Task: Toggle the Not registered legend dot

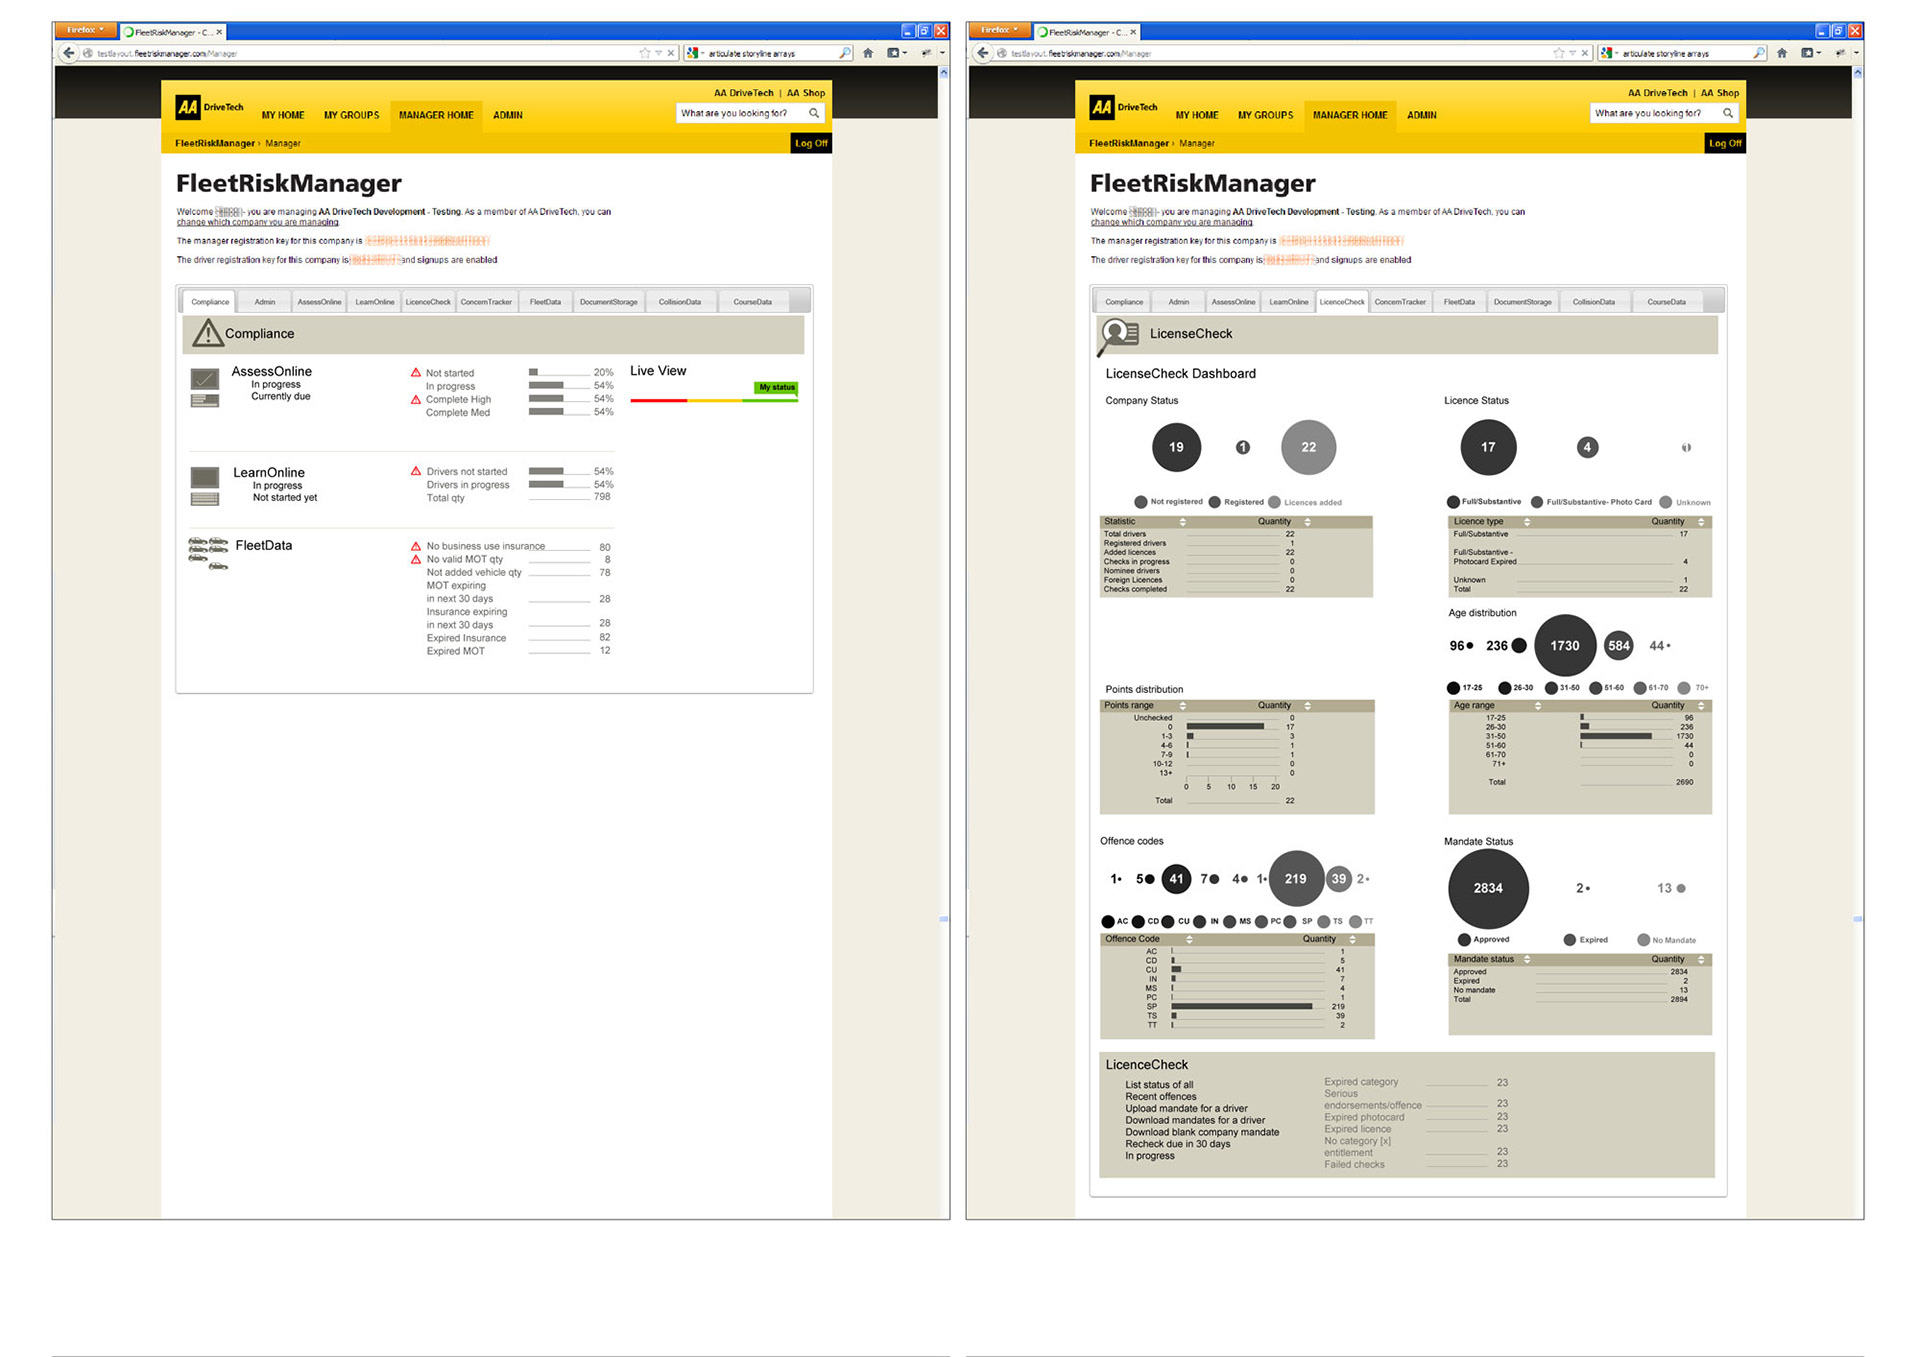Action: [1141, 502]
